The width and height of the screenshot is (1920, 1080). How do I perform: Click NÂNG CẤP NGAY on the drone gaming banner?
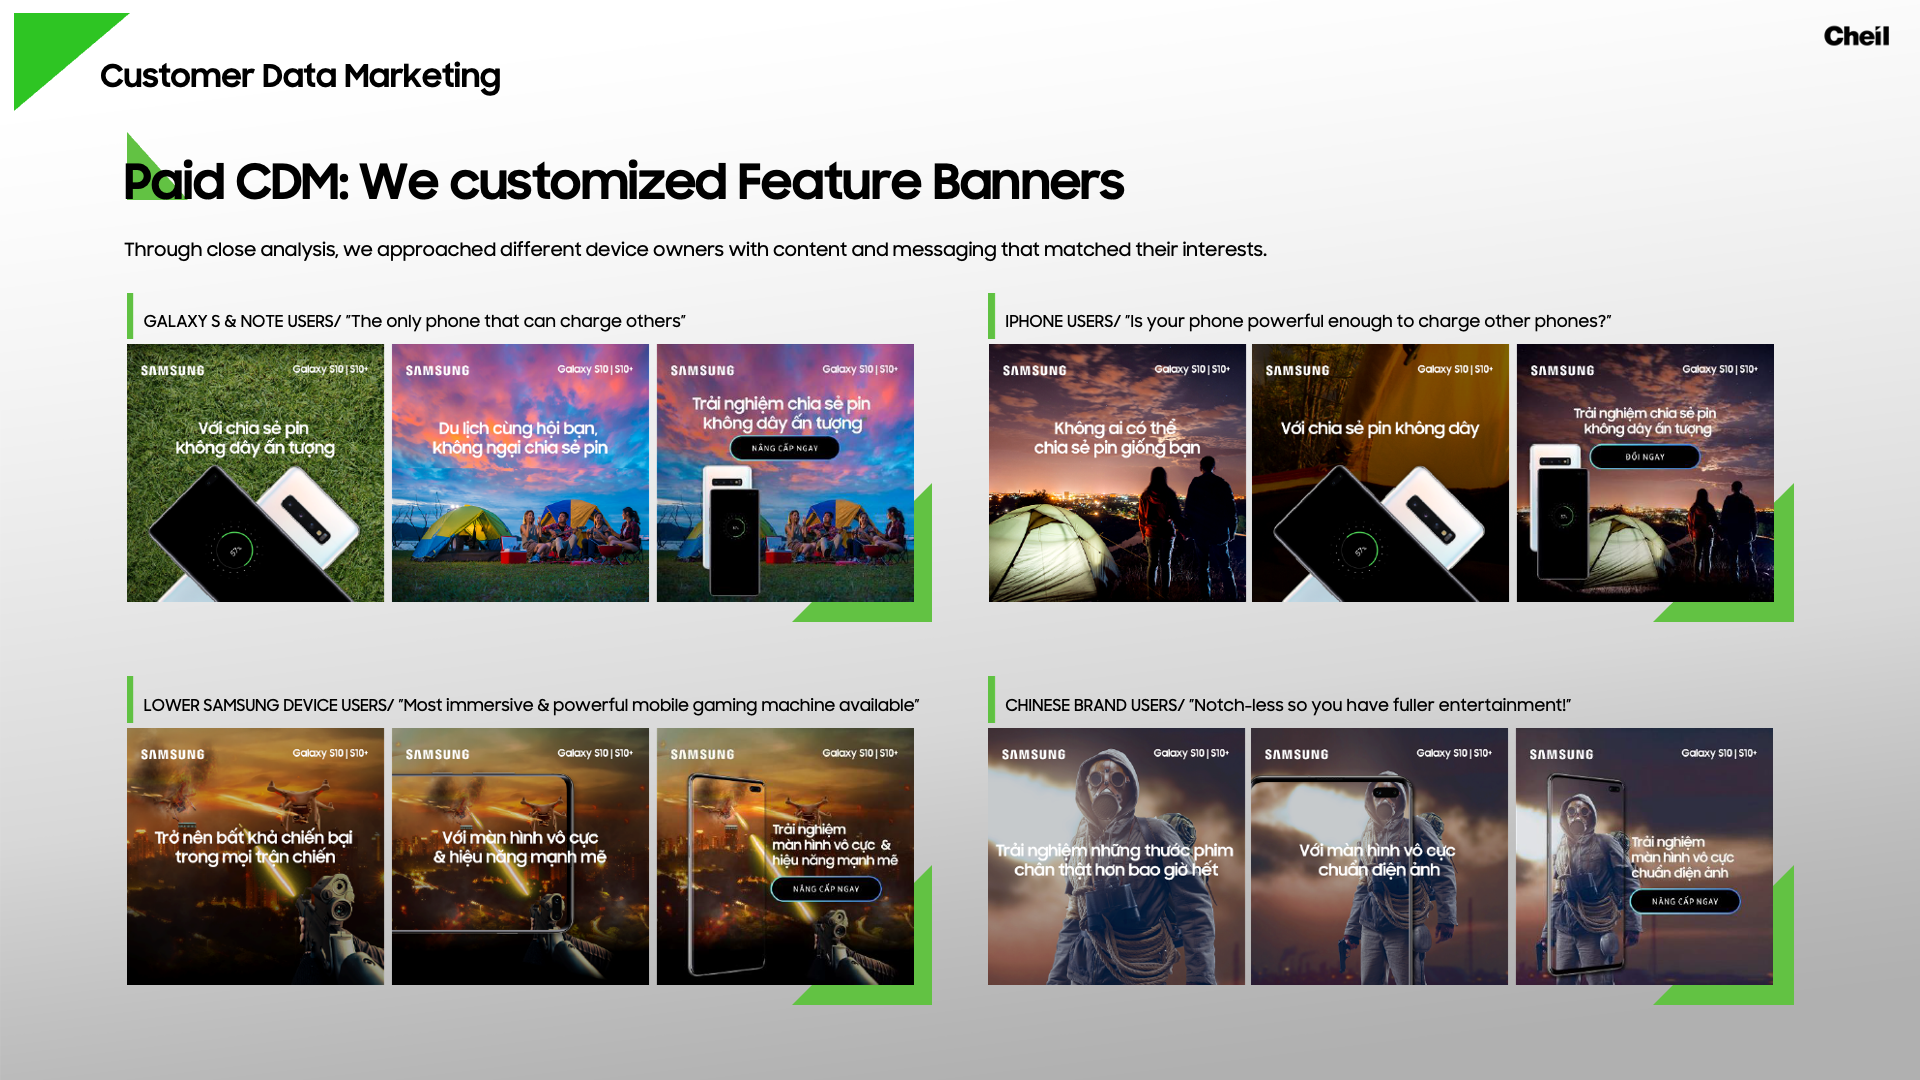[x=826, y=889]
